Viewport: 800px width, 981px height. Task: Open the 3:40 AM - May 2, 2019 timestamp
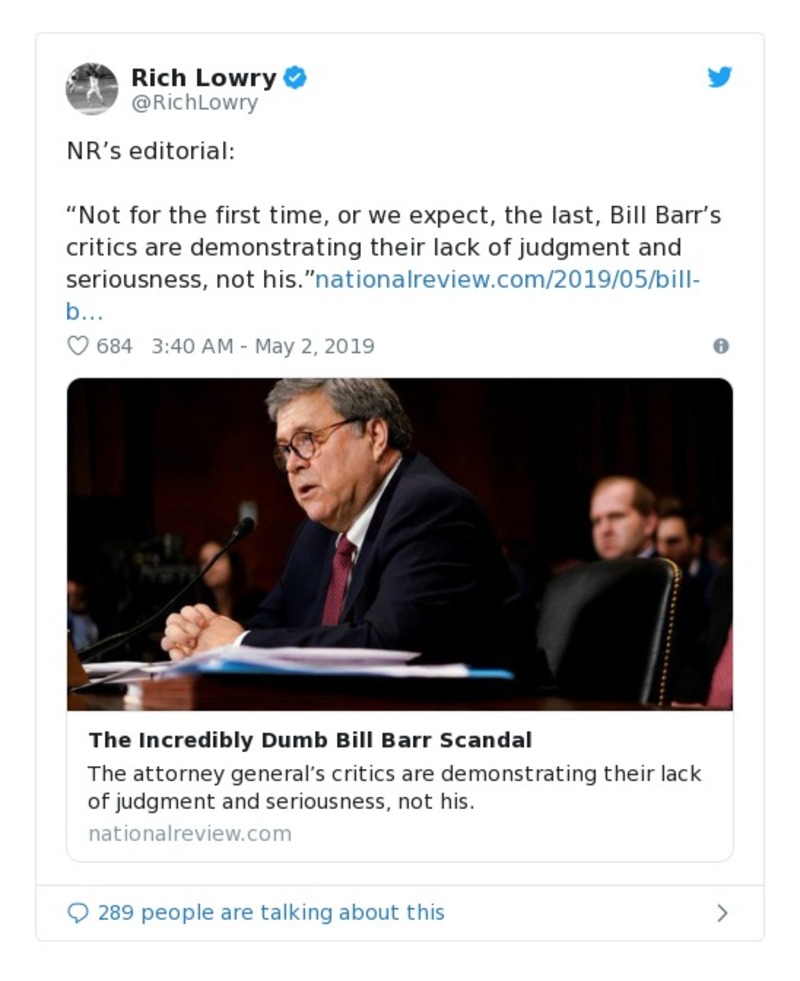[x=263, y=346]
